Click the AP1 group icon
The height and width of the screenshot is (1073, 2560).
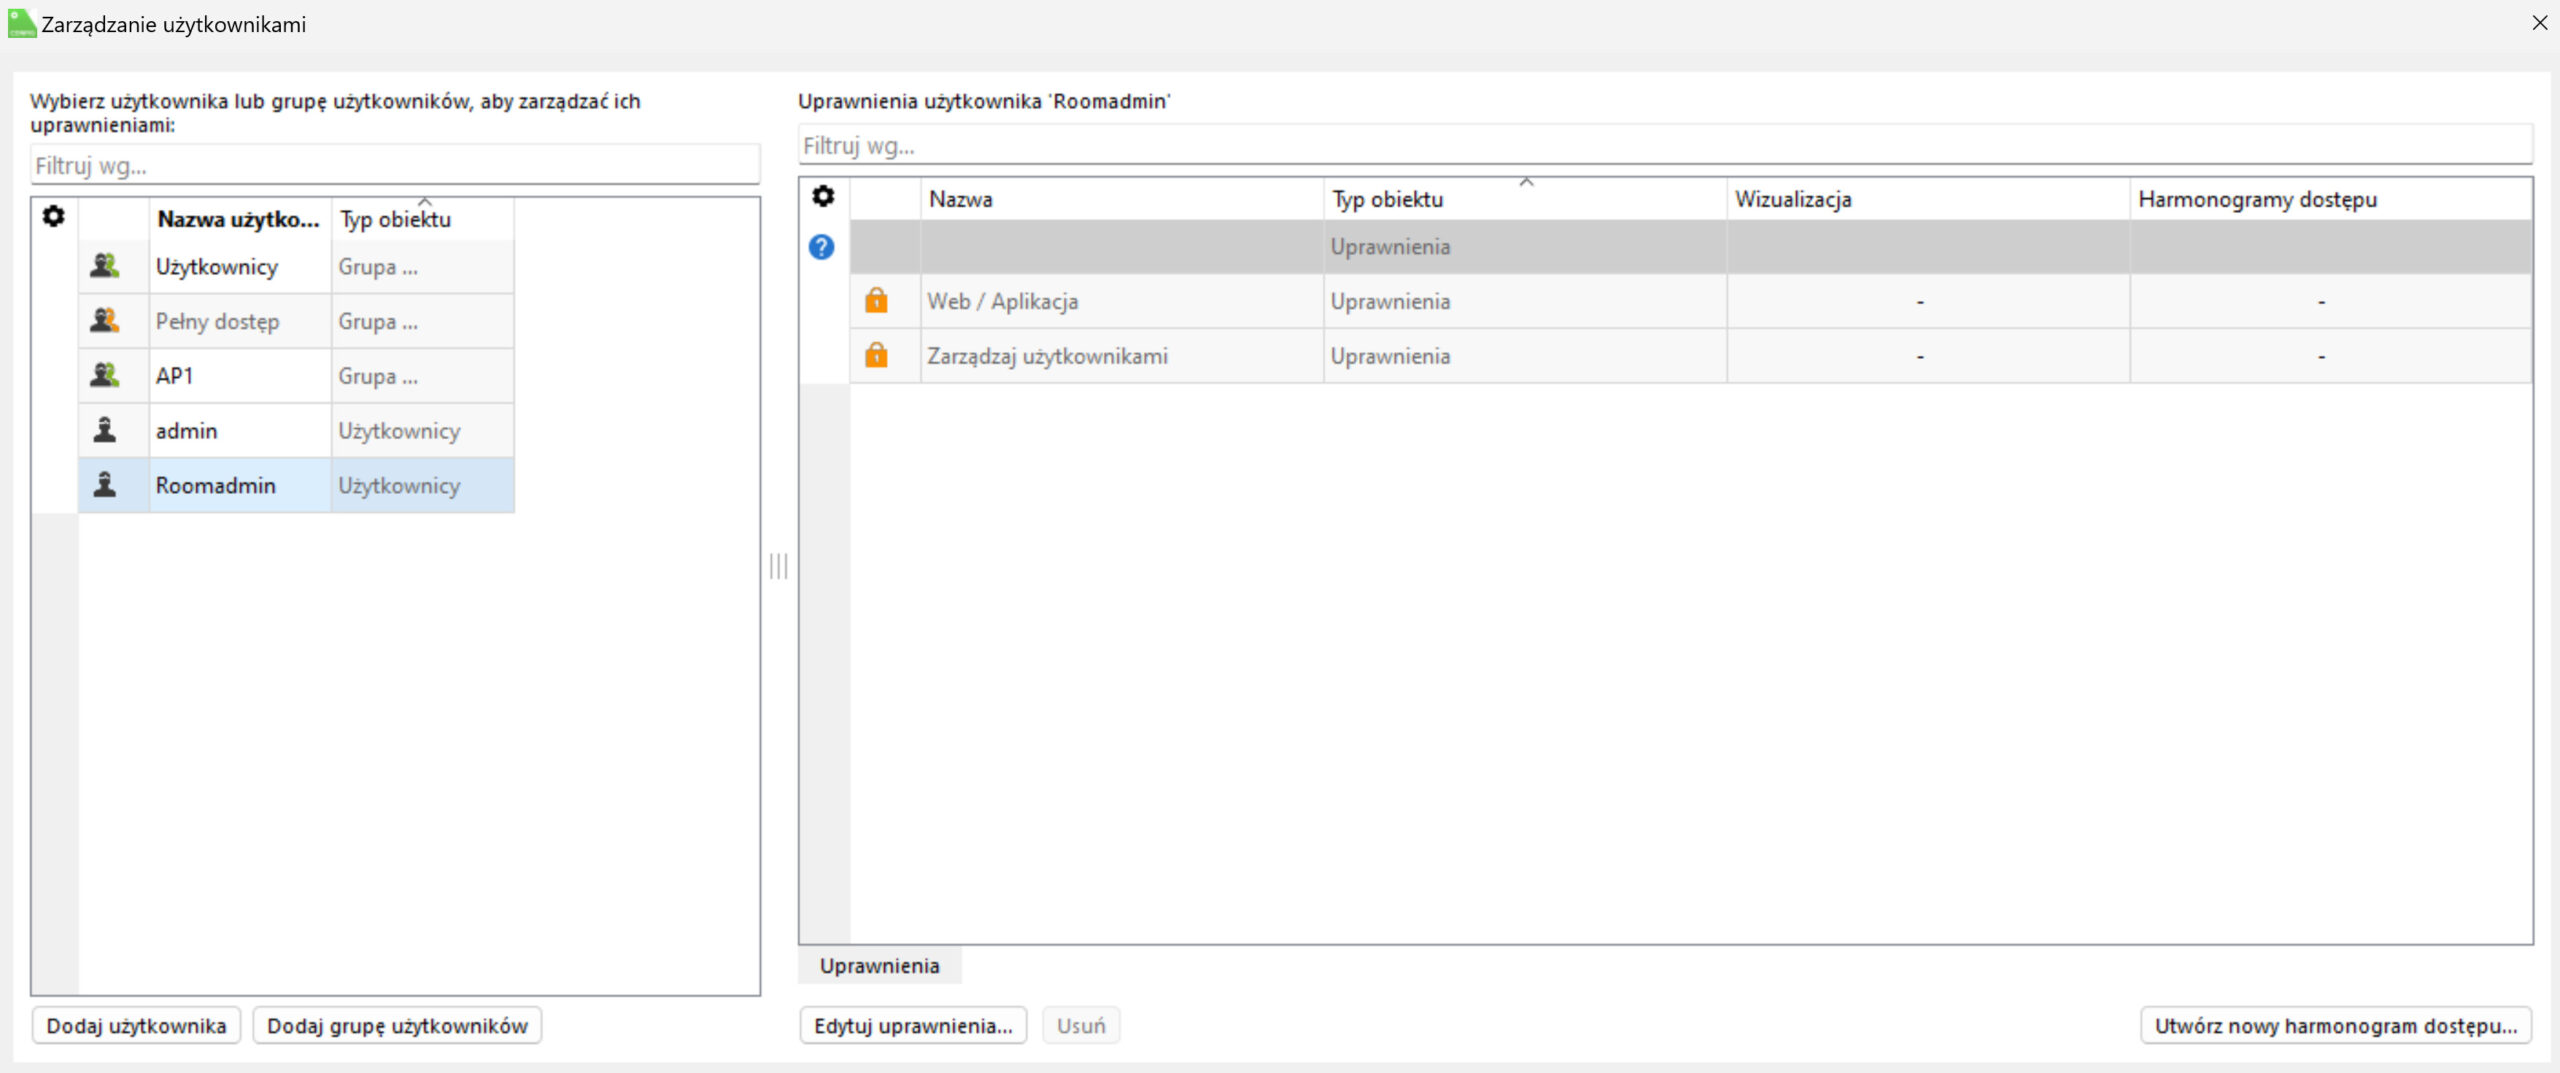point(105,376)
